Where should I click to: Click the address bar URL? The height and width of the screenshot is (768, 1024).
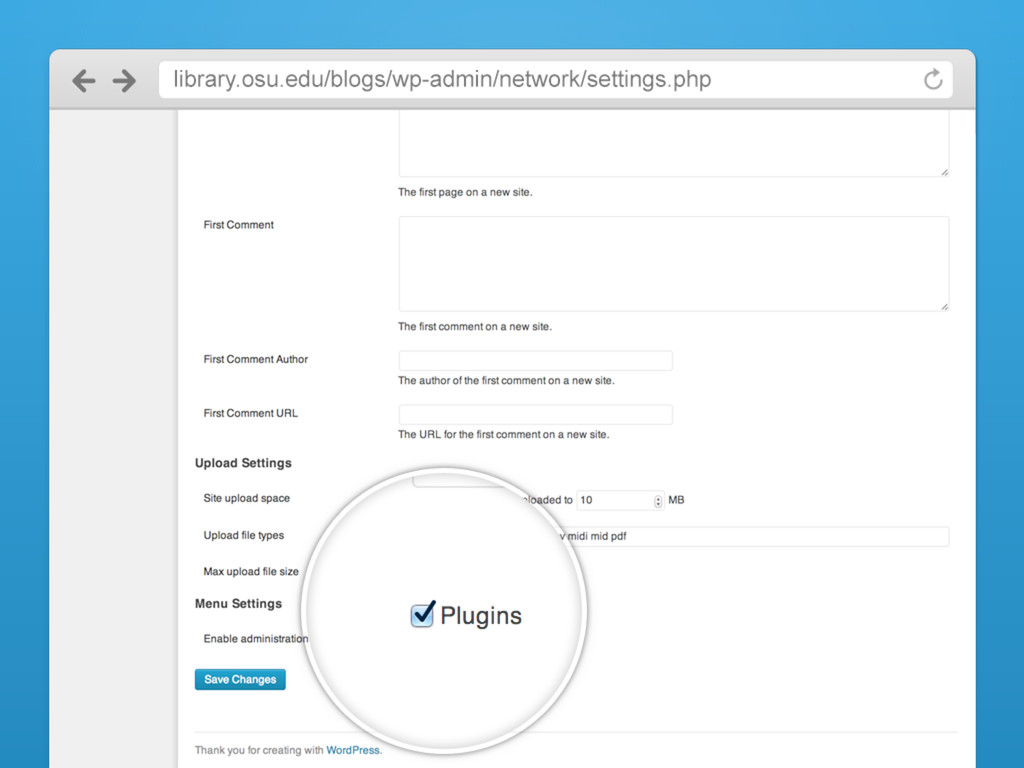coord(442,80)
